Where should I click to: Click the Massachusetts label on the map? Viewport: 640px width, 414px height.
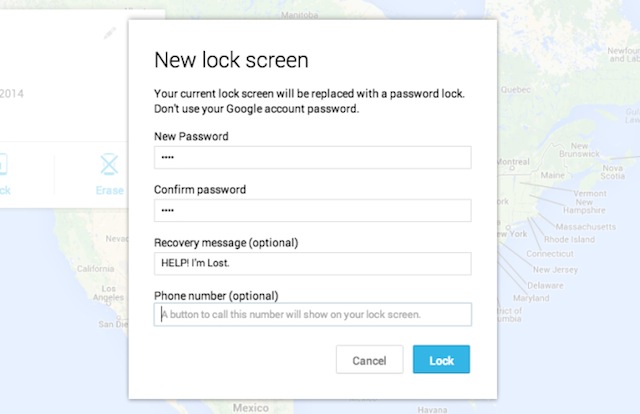tap(586, 227)
